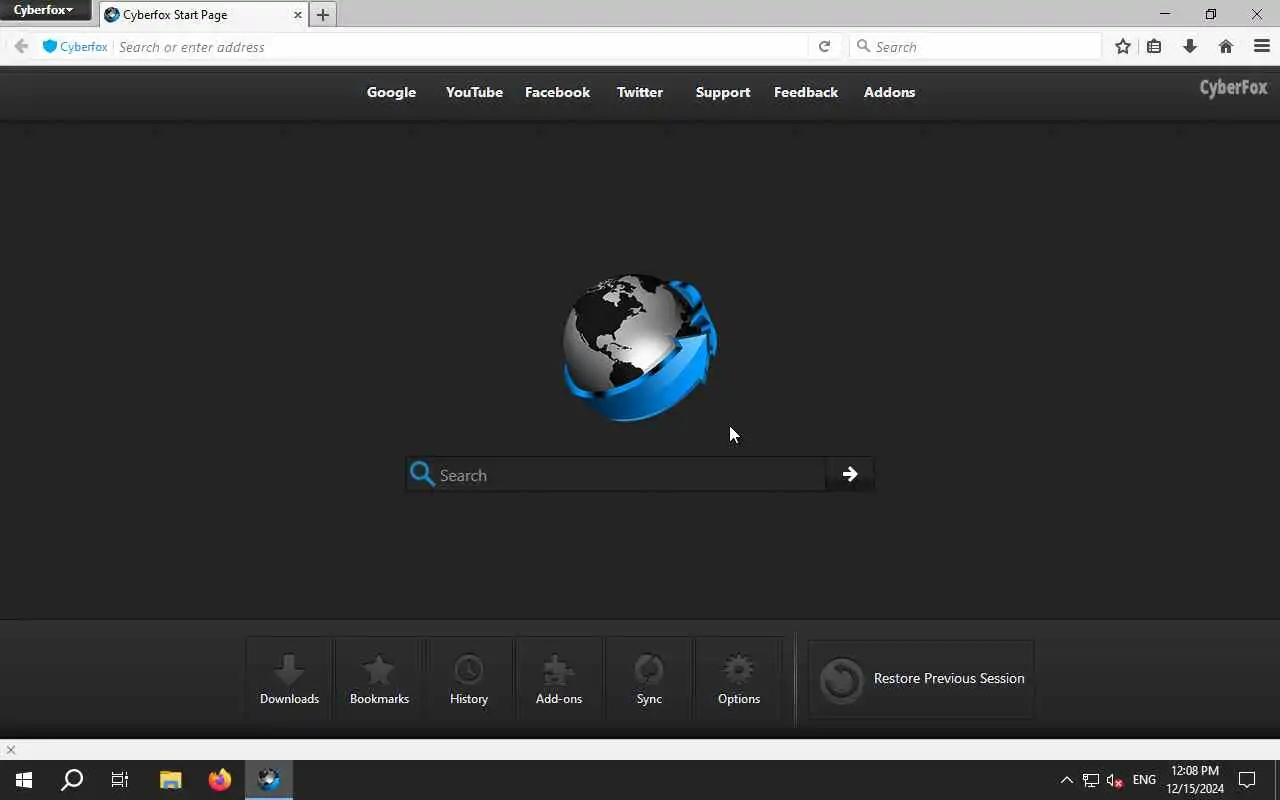Screen dimensions: 1280x800
Task: Open Options from the start page
Action: click(x=739, y=678)
